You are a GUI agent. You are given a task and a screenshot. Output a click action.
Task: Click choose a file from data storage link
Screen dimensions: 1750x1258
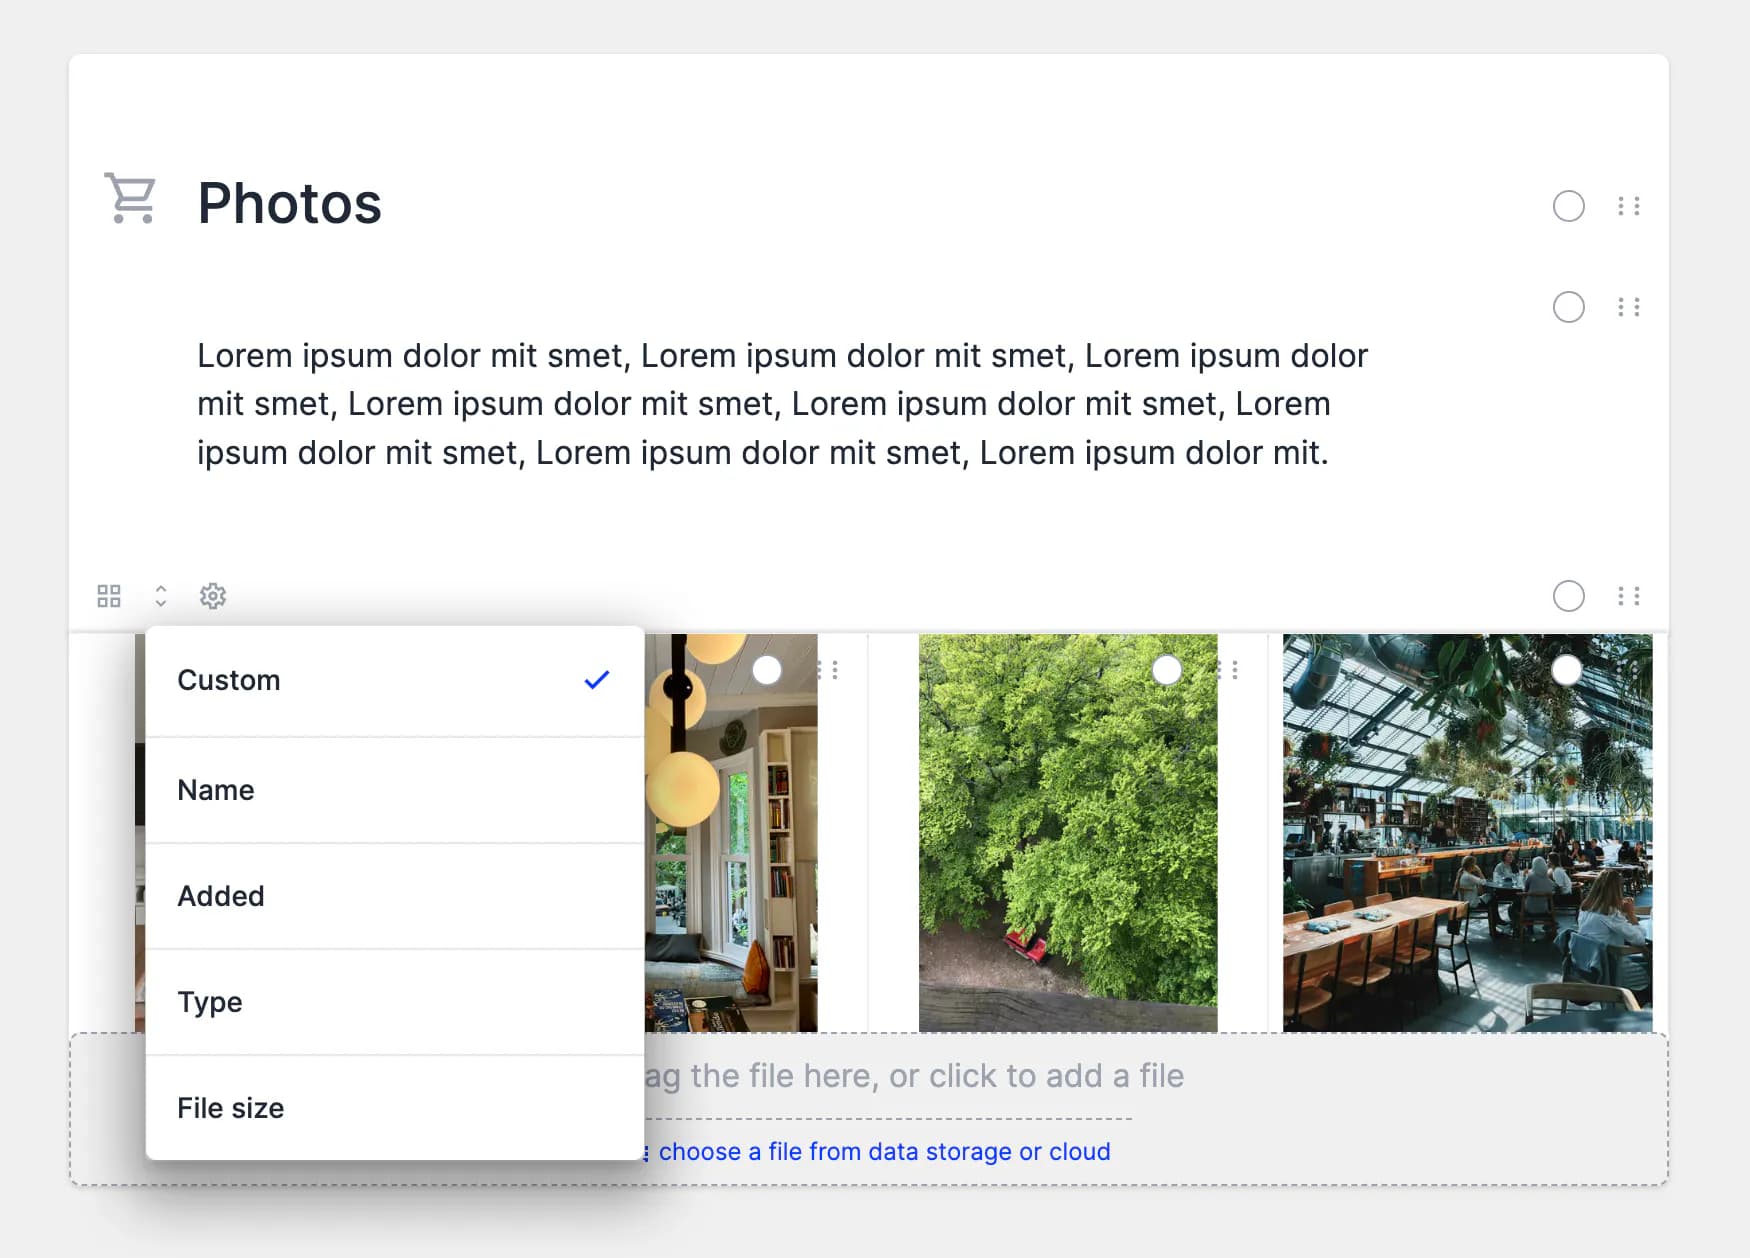coord(884,1152)
